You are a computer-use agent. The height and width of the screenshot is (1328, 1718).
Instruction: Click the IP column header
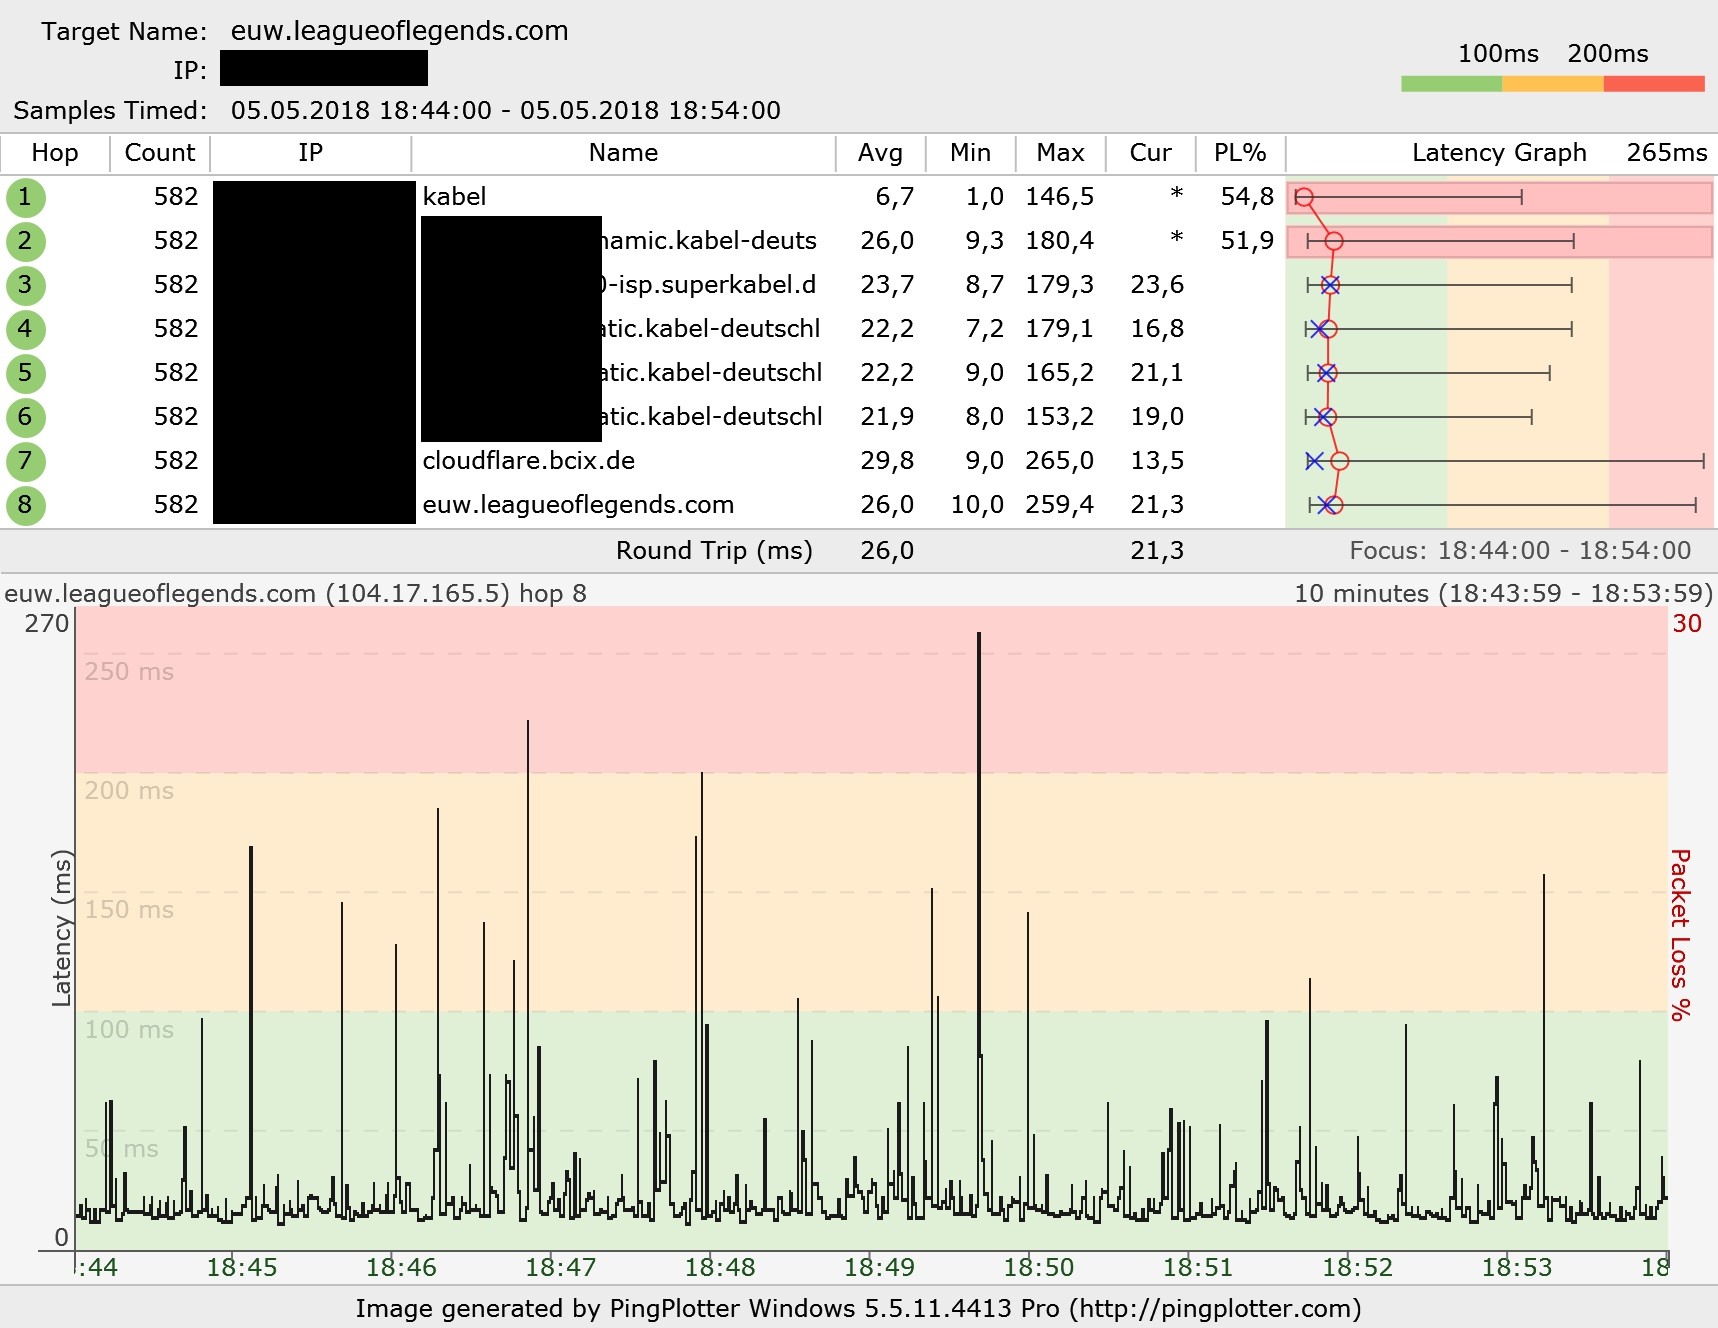pyautogui.click(x=311, y=153)
